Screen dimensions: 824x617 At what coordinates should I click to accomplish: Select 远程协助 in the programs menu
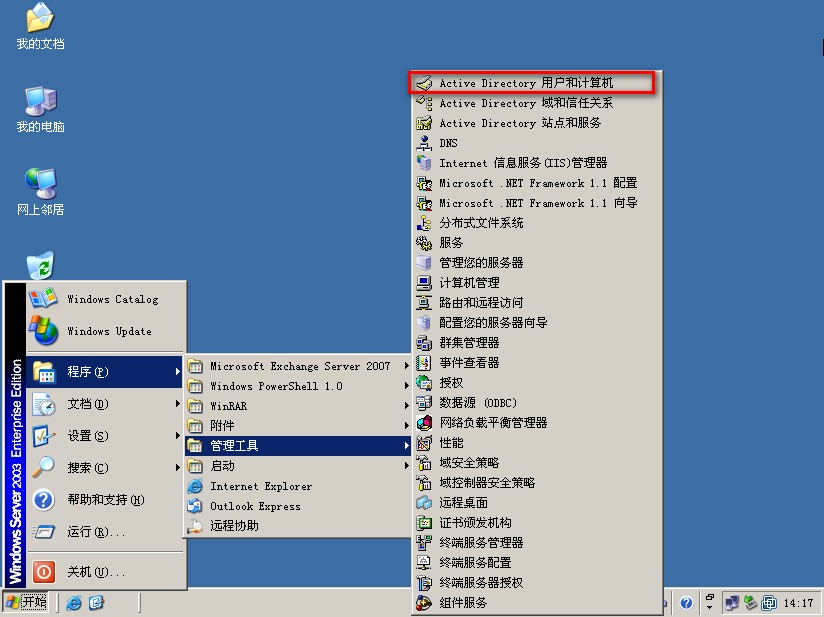pos(297,526)
